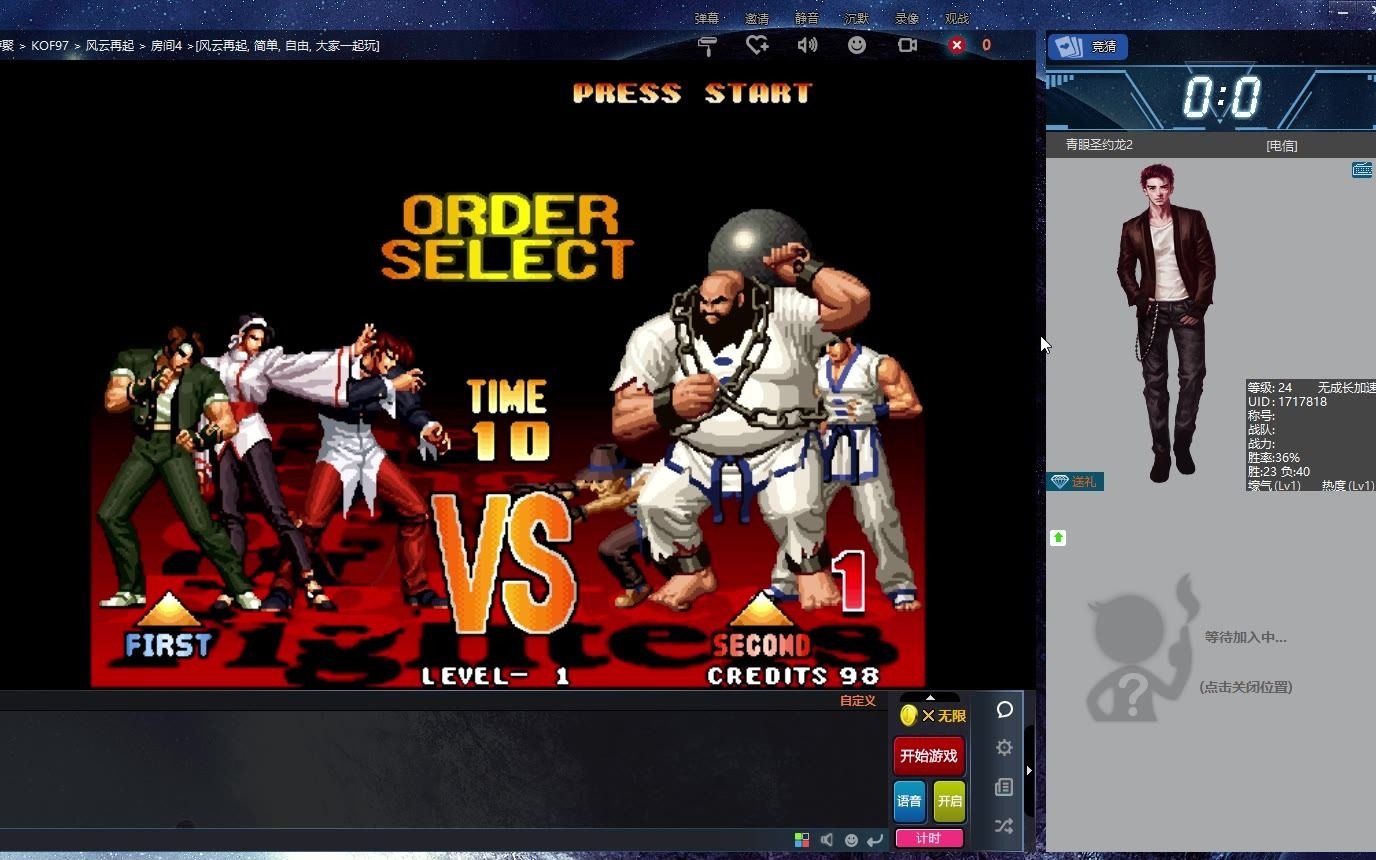Click the UID: 1717818 text

coord(1287,402)
